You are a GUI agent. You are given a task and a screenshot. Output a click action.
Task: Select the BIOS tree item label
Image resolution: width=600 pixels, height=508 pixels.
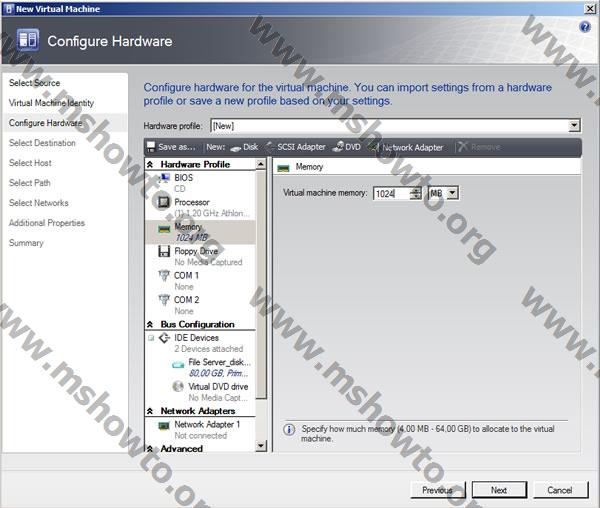pyautogui.click(x=184, y=177)
